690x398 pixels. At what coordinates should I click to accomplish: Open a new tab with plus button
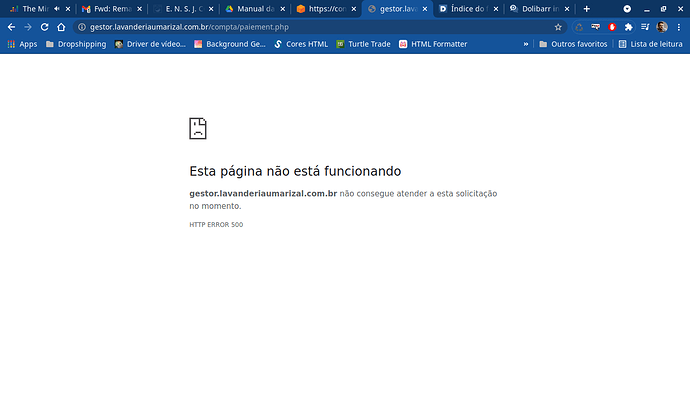tap(587, 9)
